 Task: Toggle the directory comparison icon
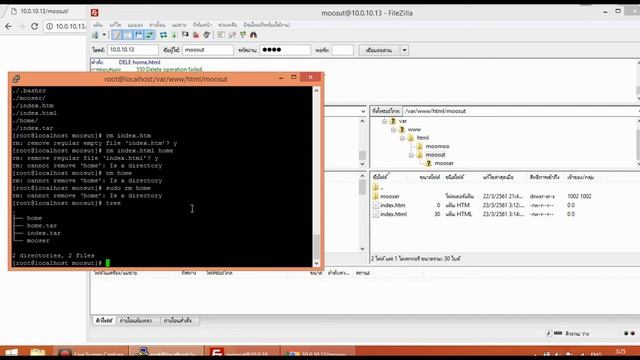point(232,35)
